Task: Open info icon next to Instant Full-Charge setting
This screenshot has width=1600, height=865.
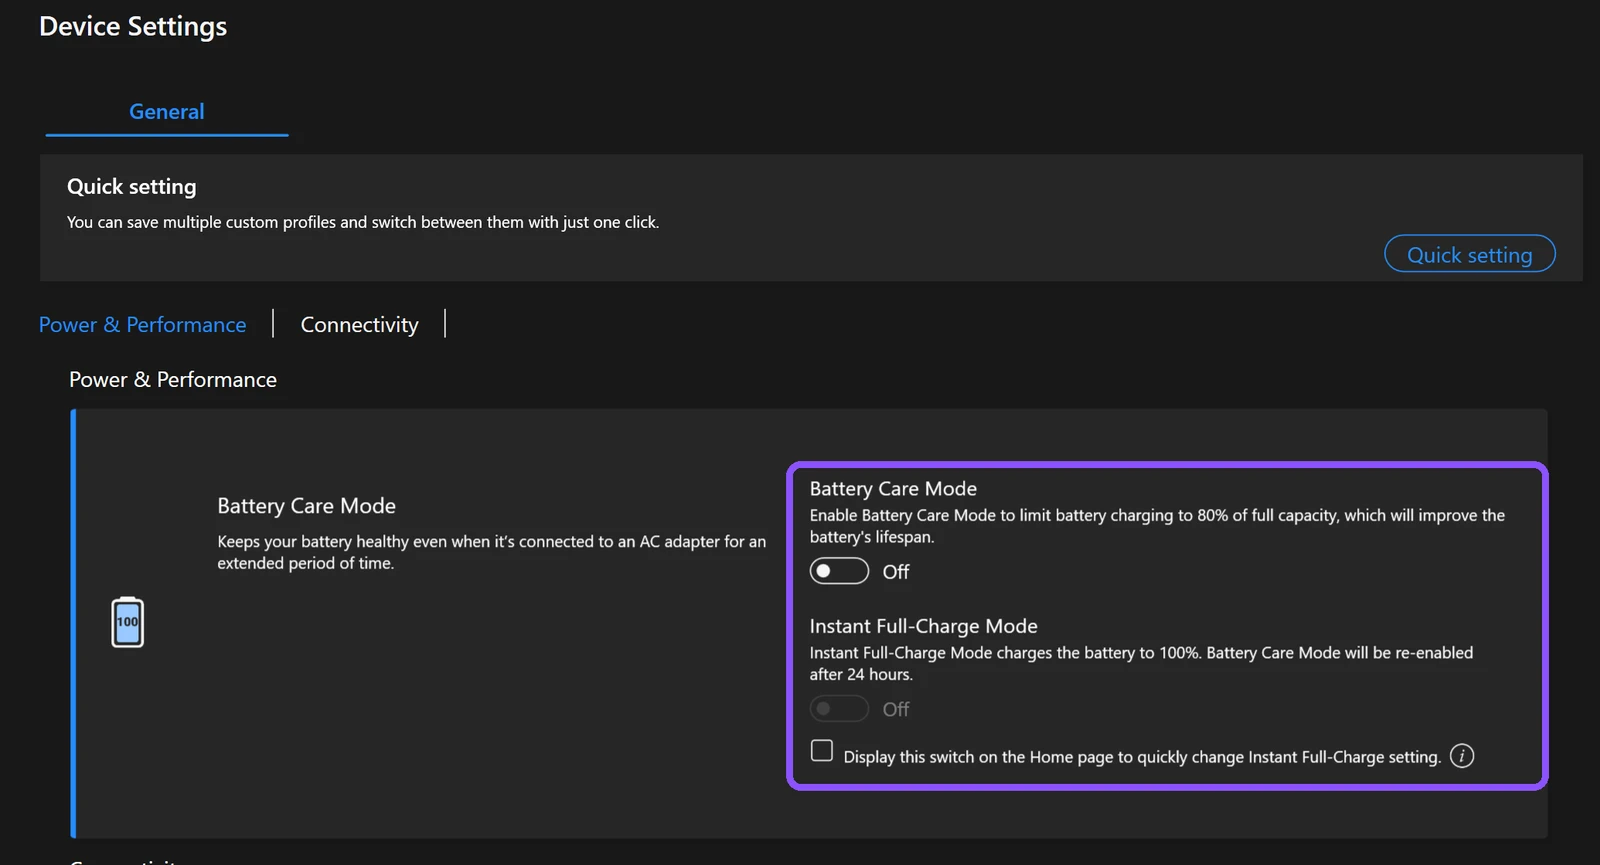Action: click(x=1462, y=756)
